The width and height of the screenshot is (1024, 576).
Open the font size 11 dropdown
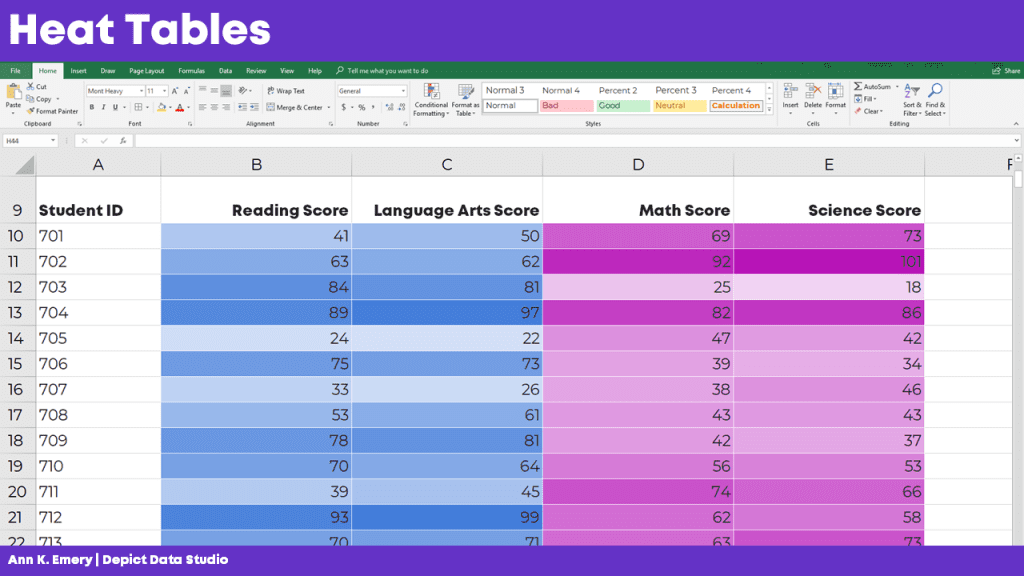[164, 91]
